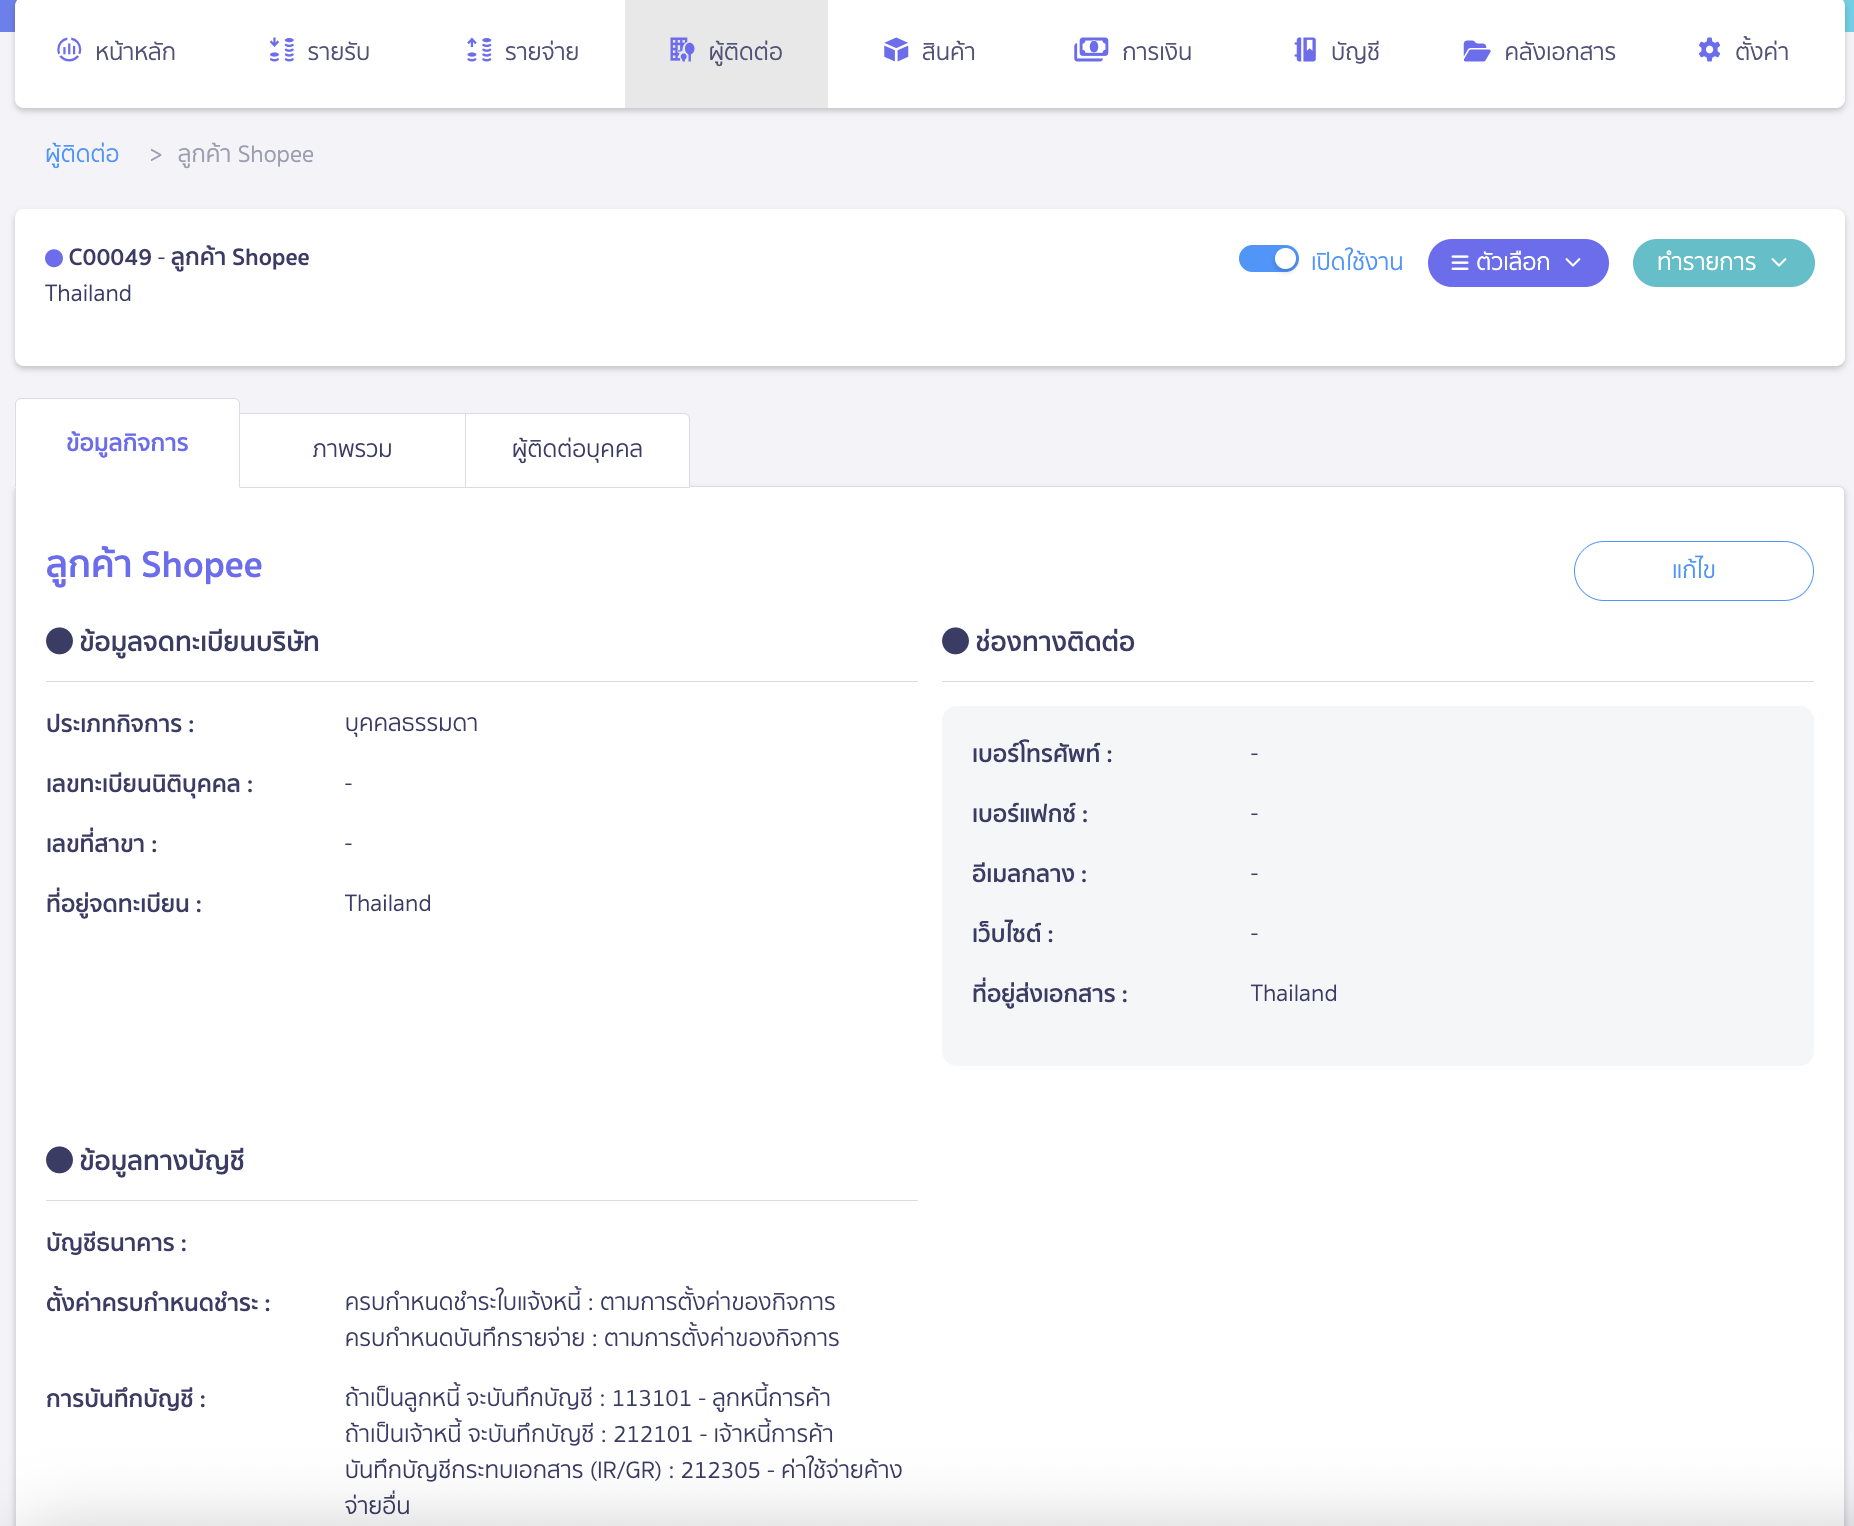Open the ตั้งค่า settings gear icon

coord(1708,51)
